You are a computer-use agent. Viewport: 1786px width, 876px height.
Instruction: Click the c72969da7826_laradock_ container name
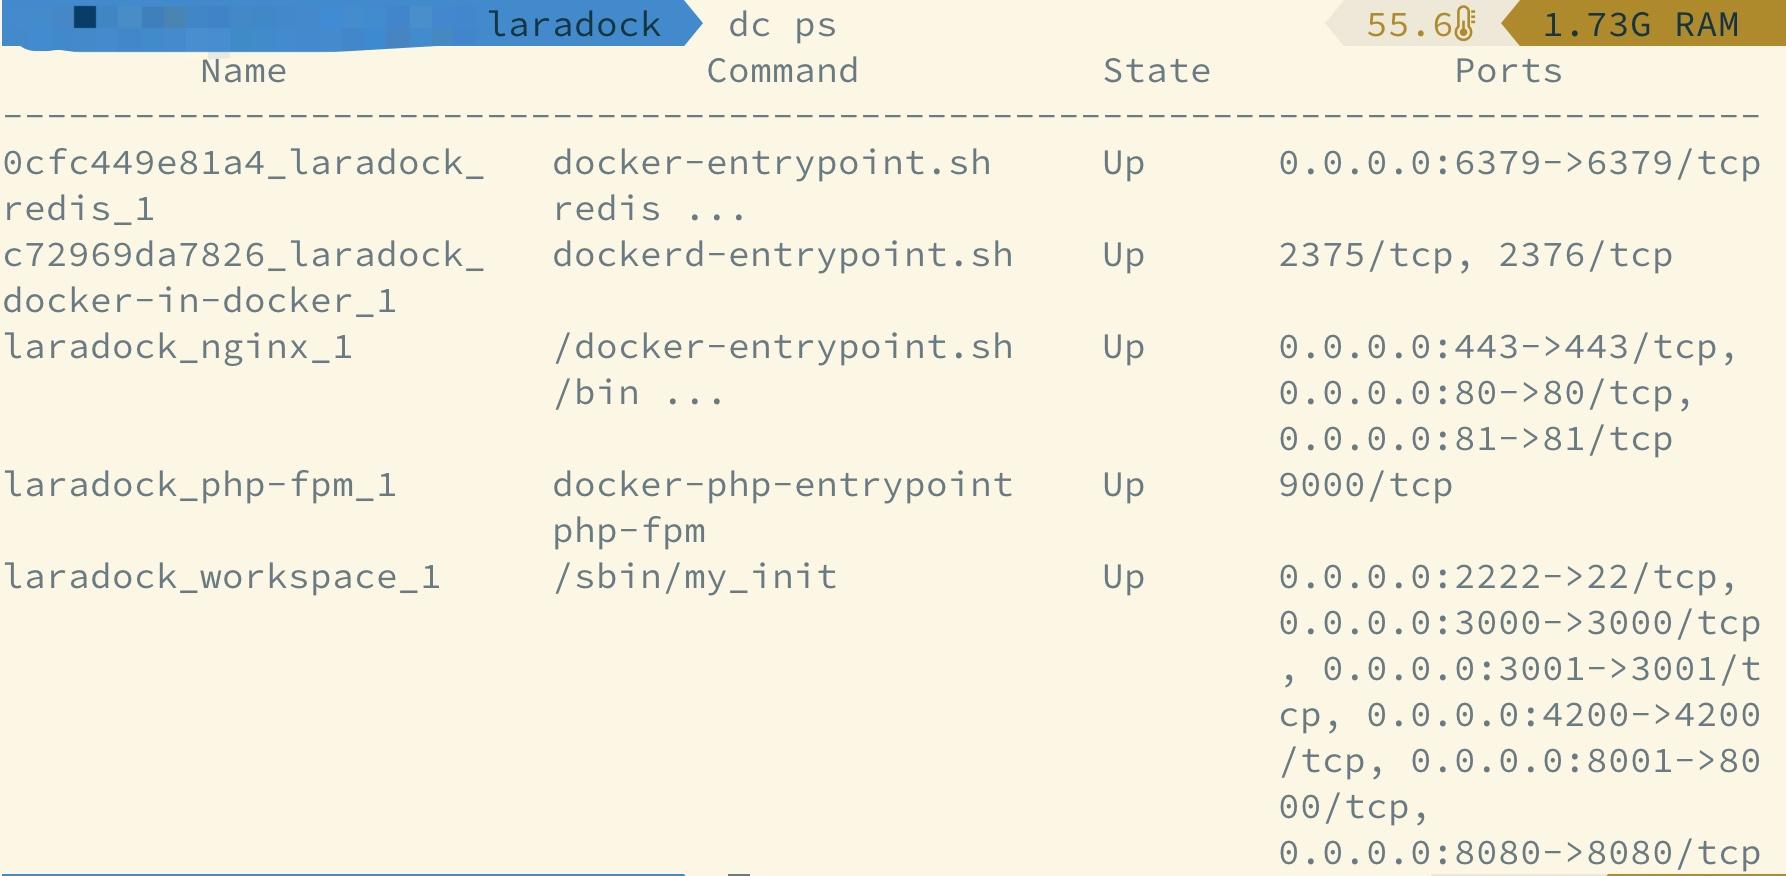click(x=243, y=255)
